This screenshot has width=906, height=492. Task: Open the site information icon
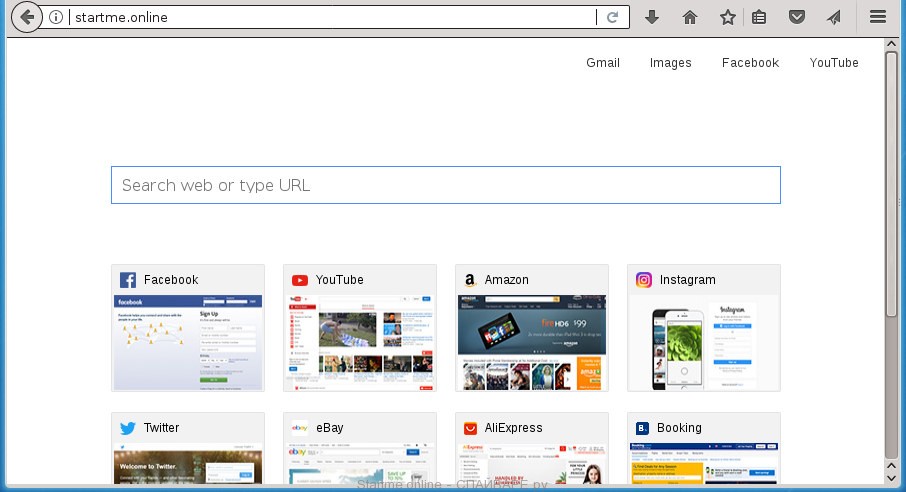(x=56, y=17)
